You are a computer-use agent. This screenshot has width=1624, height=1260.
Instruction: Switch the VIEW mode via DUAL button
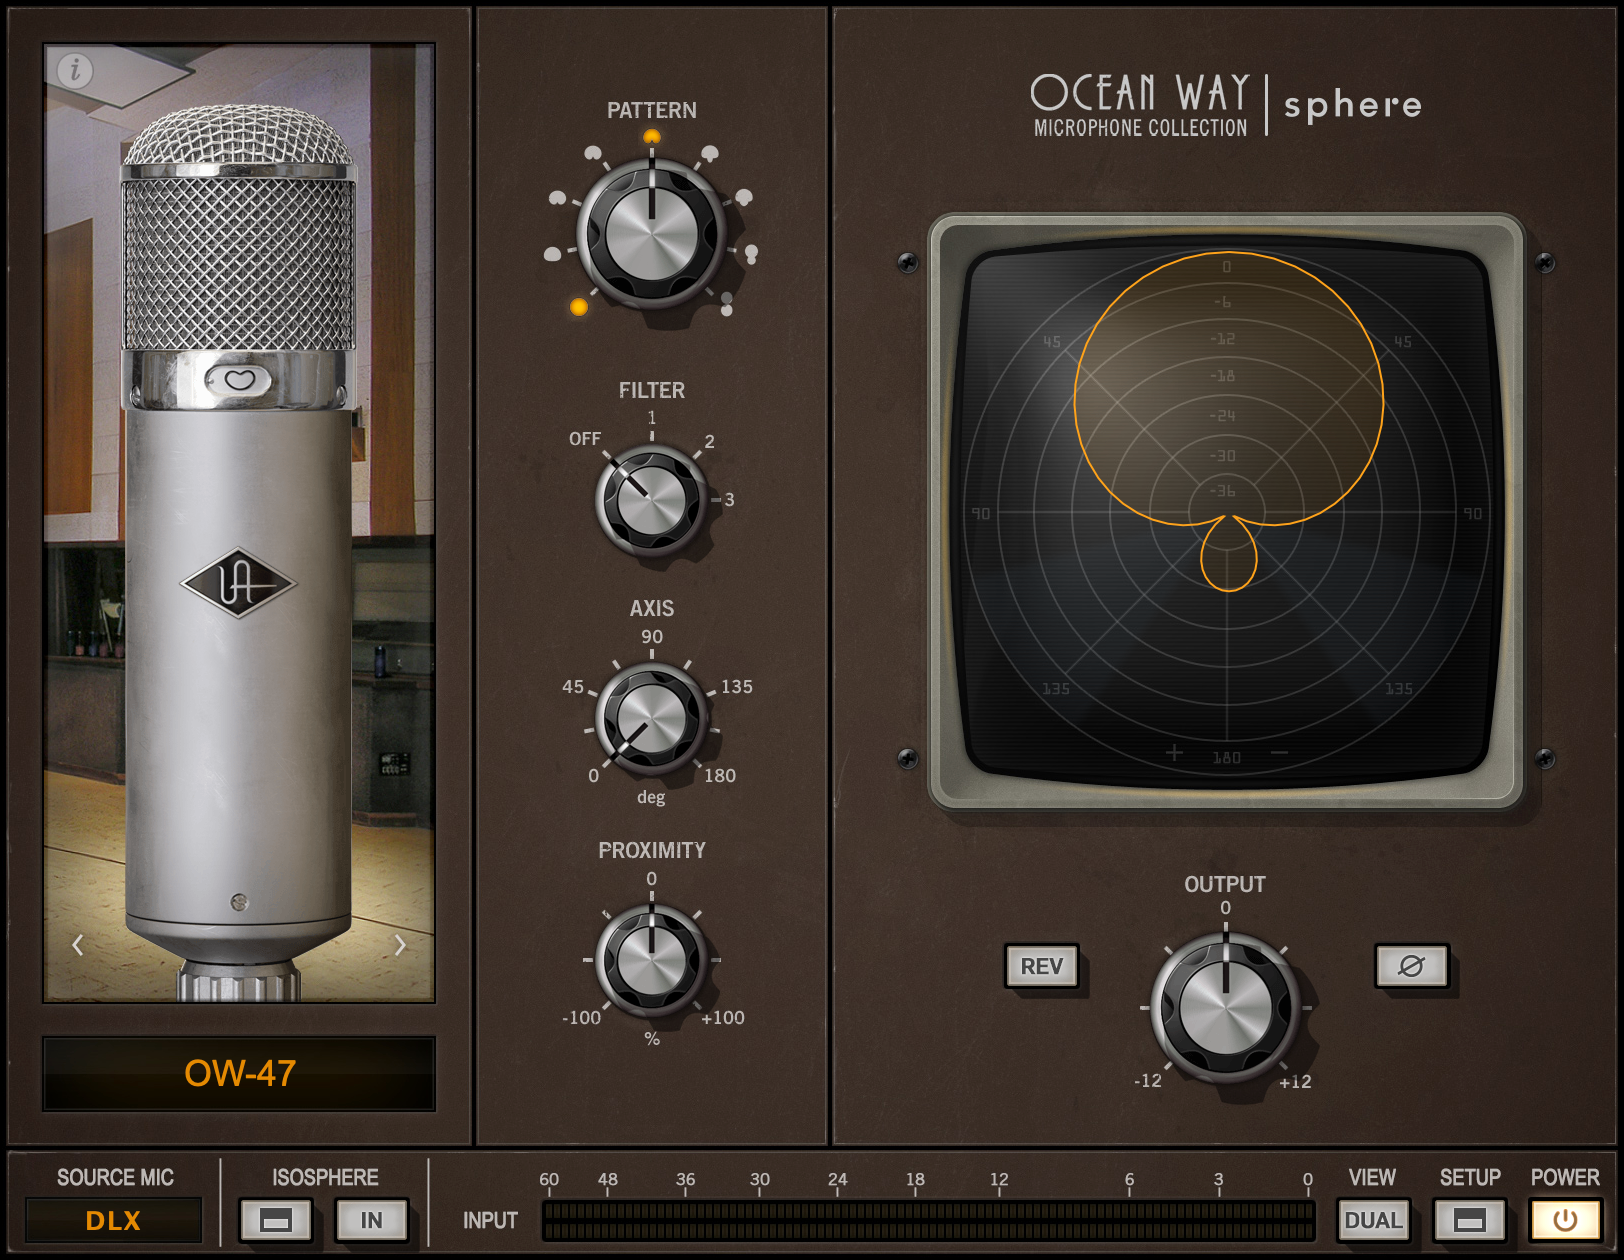pos(1373,1220)
